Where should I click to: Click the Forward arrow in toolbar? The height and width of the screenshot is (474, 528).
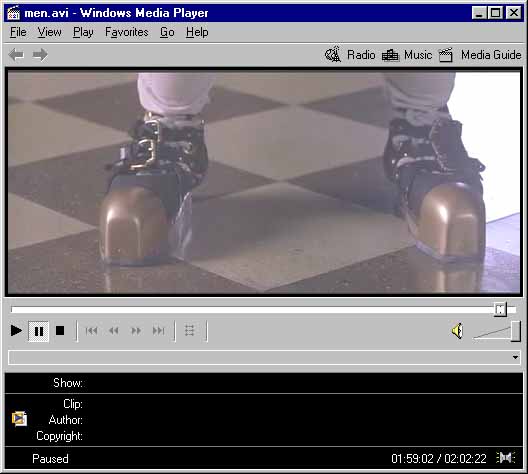point(40,55)
